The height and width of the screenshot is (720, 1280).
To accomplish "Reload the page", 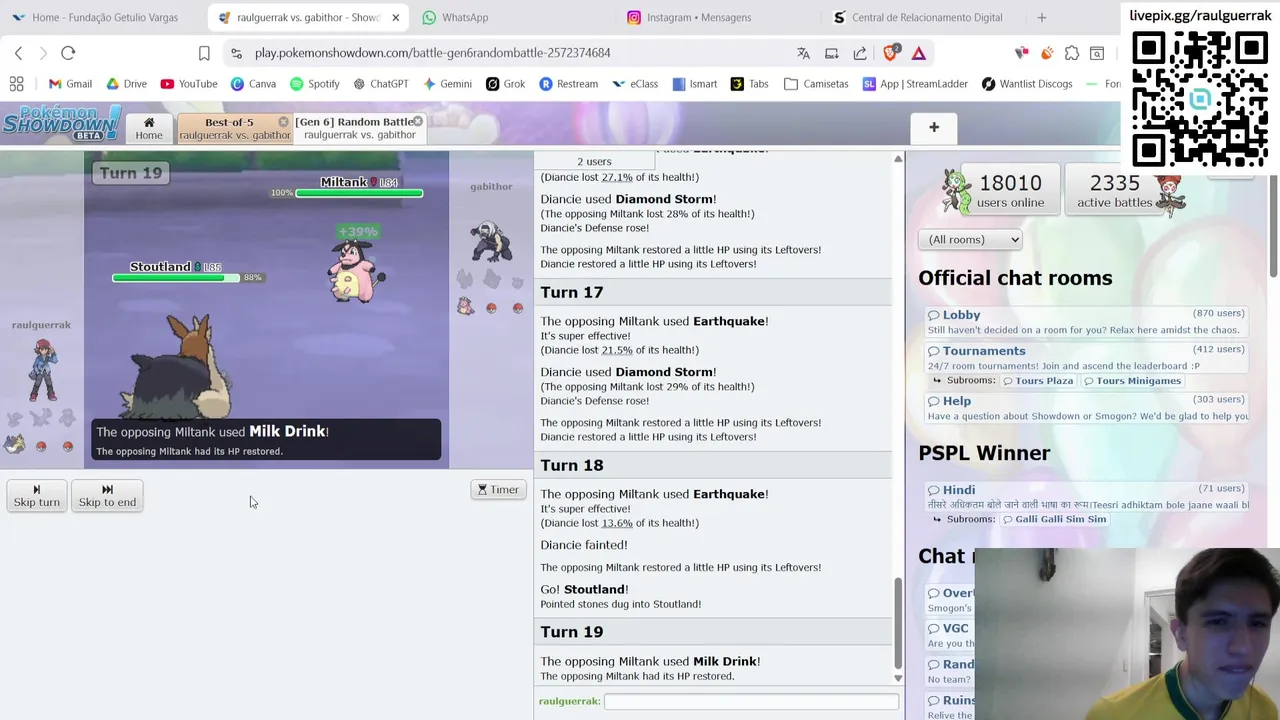I will 68,53.
